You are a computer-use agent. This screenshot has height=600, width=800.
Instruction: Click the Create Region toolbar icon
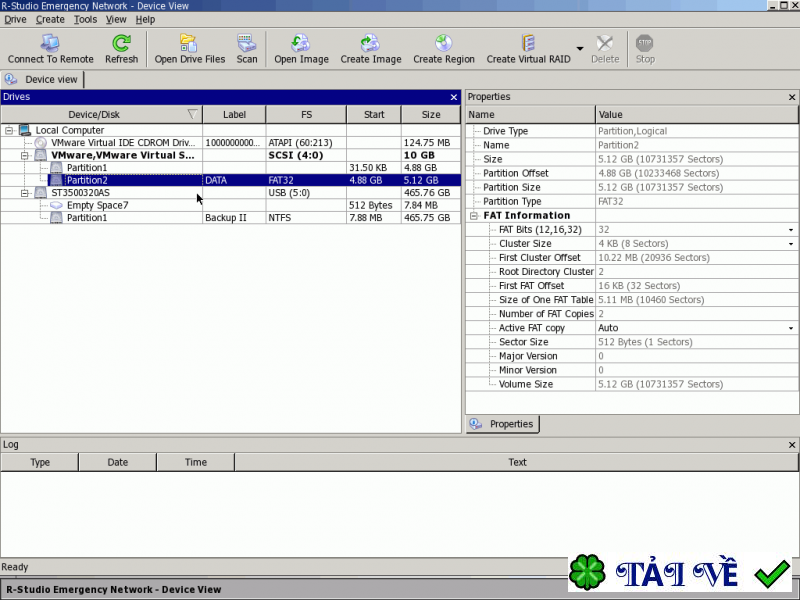pyautogui.click(x=443, y=43)
